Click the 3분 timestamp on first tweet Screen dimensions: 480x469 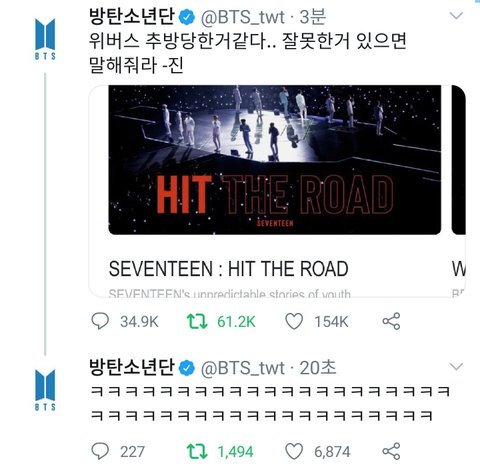[313, 17]
